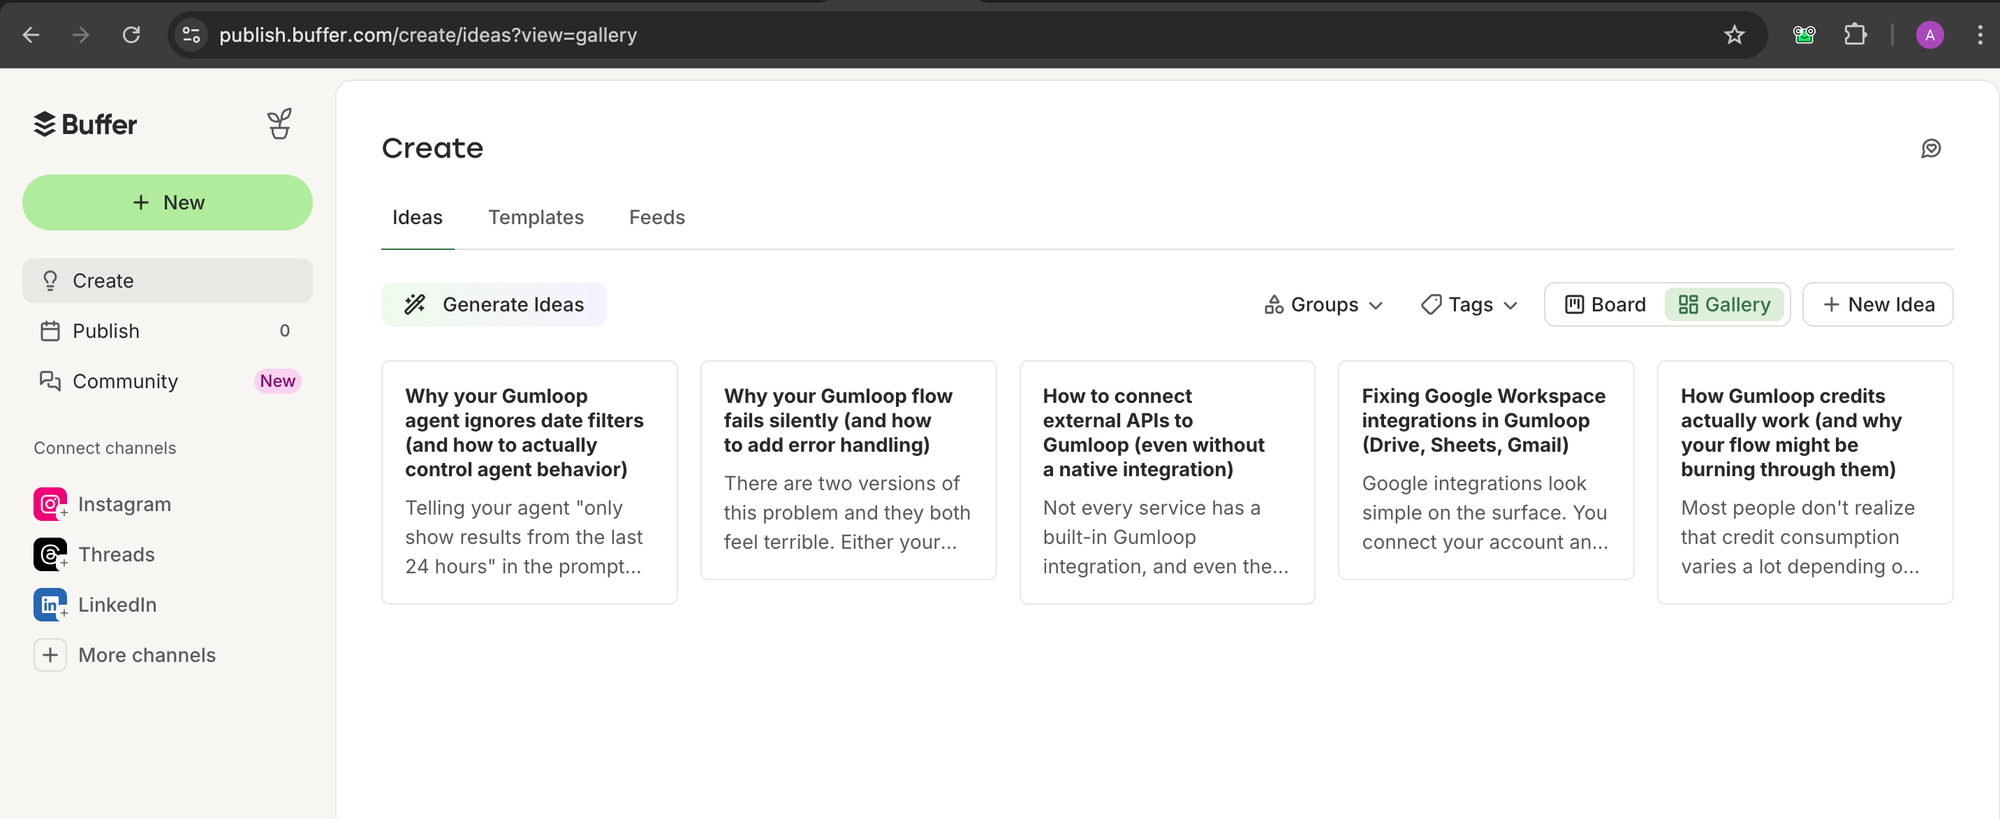The height and width of the screenshot is (819, 2000).
Task: Expand the Tags dropdown
Action: click(x=1470, y=304)
